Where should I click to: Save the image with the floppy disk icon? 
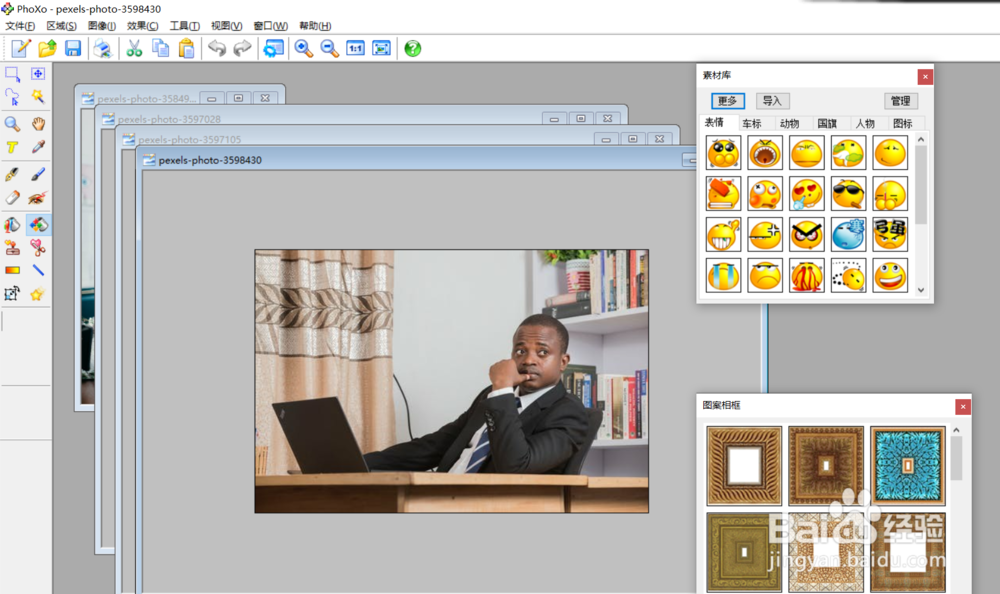[x=73, y=48]
